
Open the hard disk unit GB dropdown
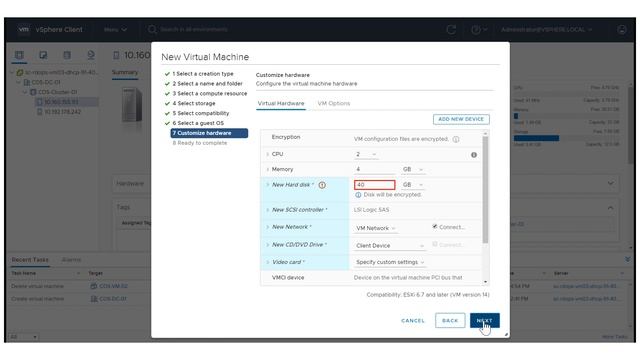pos(413,185)
